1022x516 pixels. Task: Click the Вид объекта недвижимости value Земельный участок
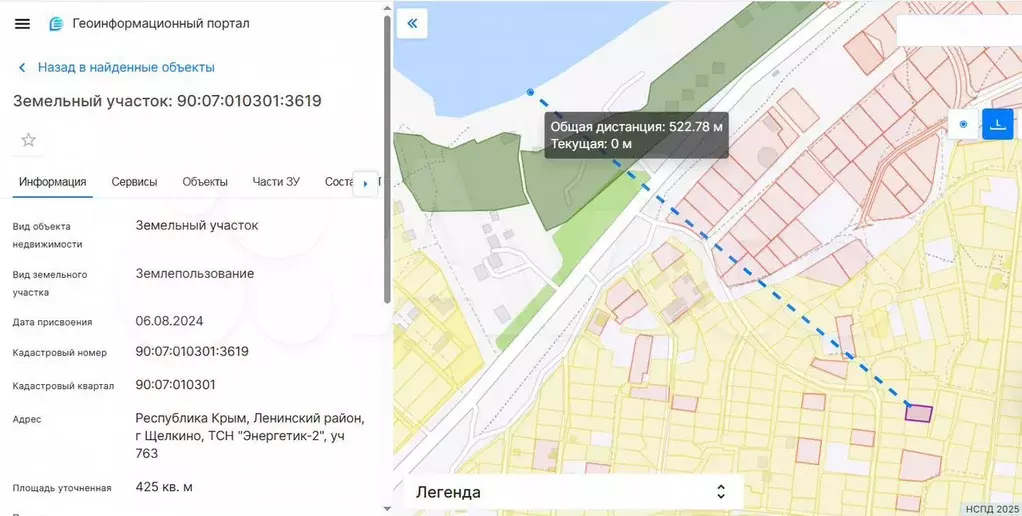tap(197, 225)
